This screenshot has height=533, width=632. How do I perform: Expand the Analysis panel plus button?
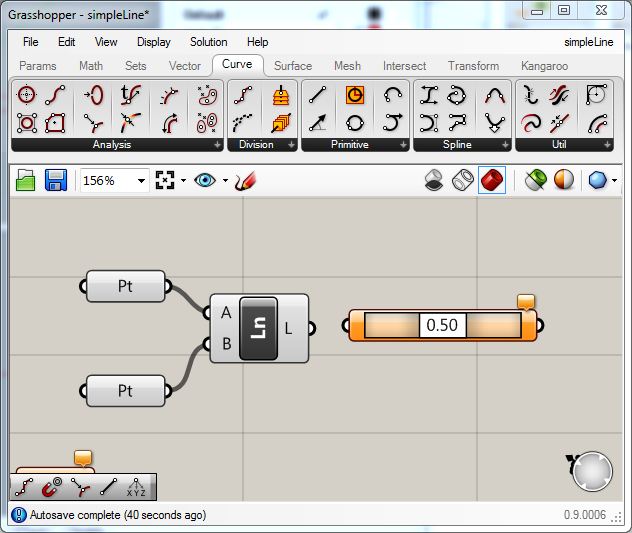coord(217,144)
